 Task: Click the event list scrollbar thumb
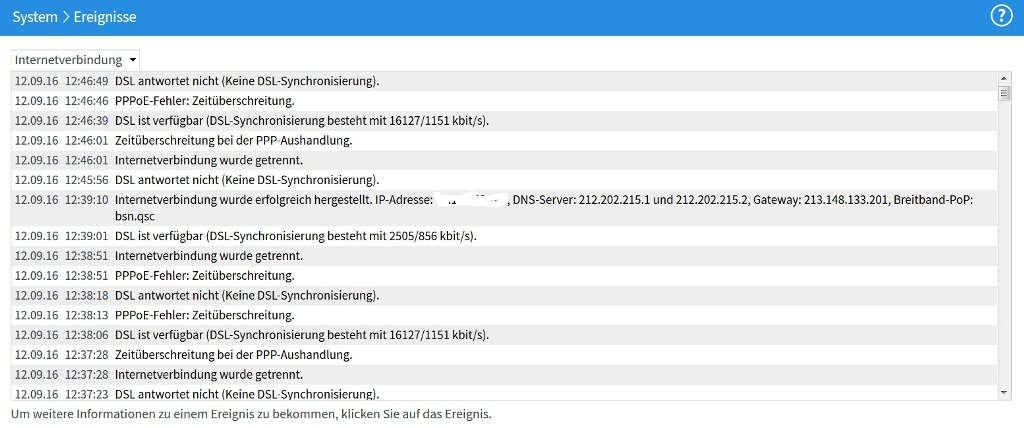[1004, 94]
